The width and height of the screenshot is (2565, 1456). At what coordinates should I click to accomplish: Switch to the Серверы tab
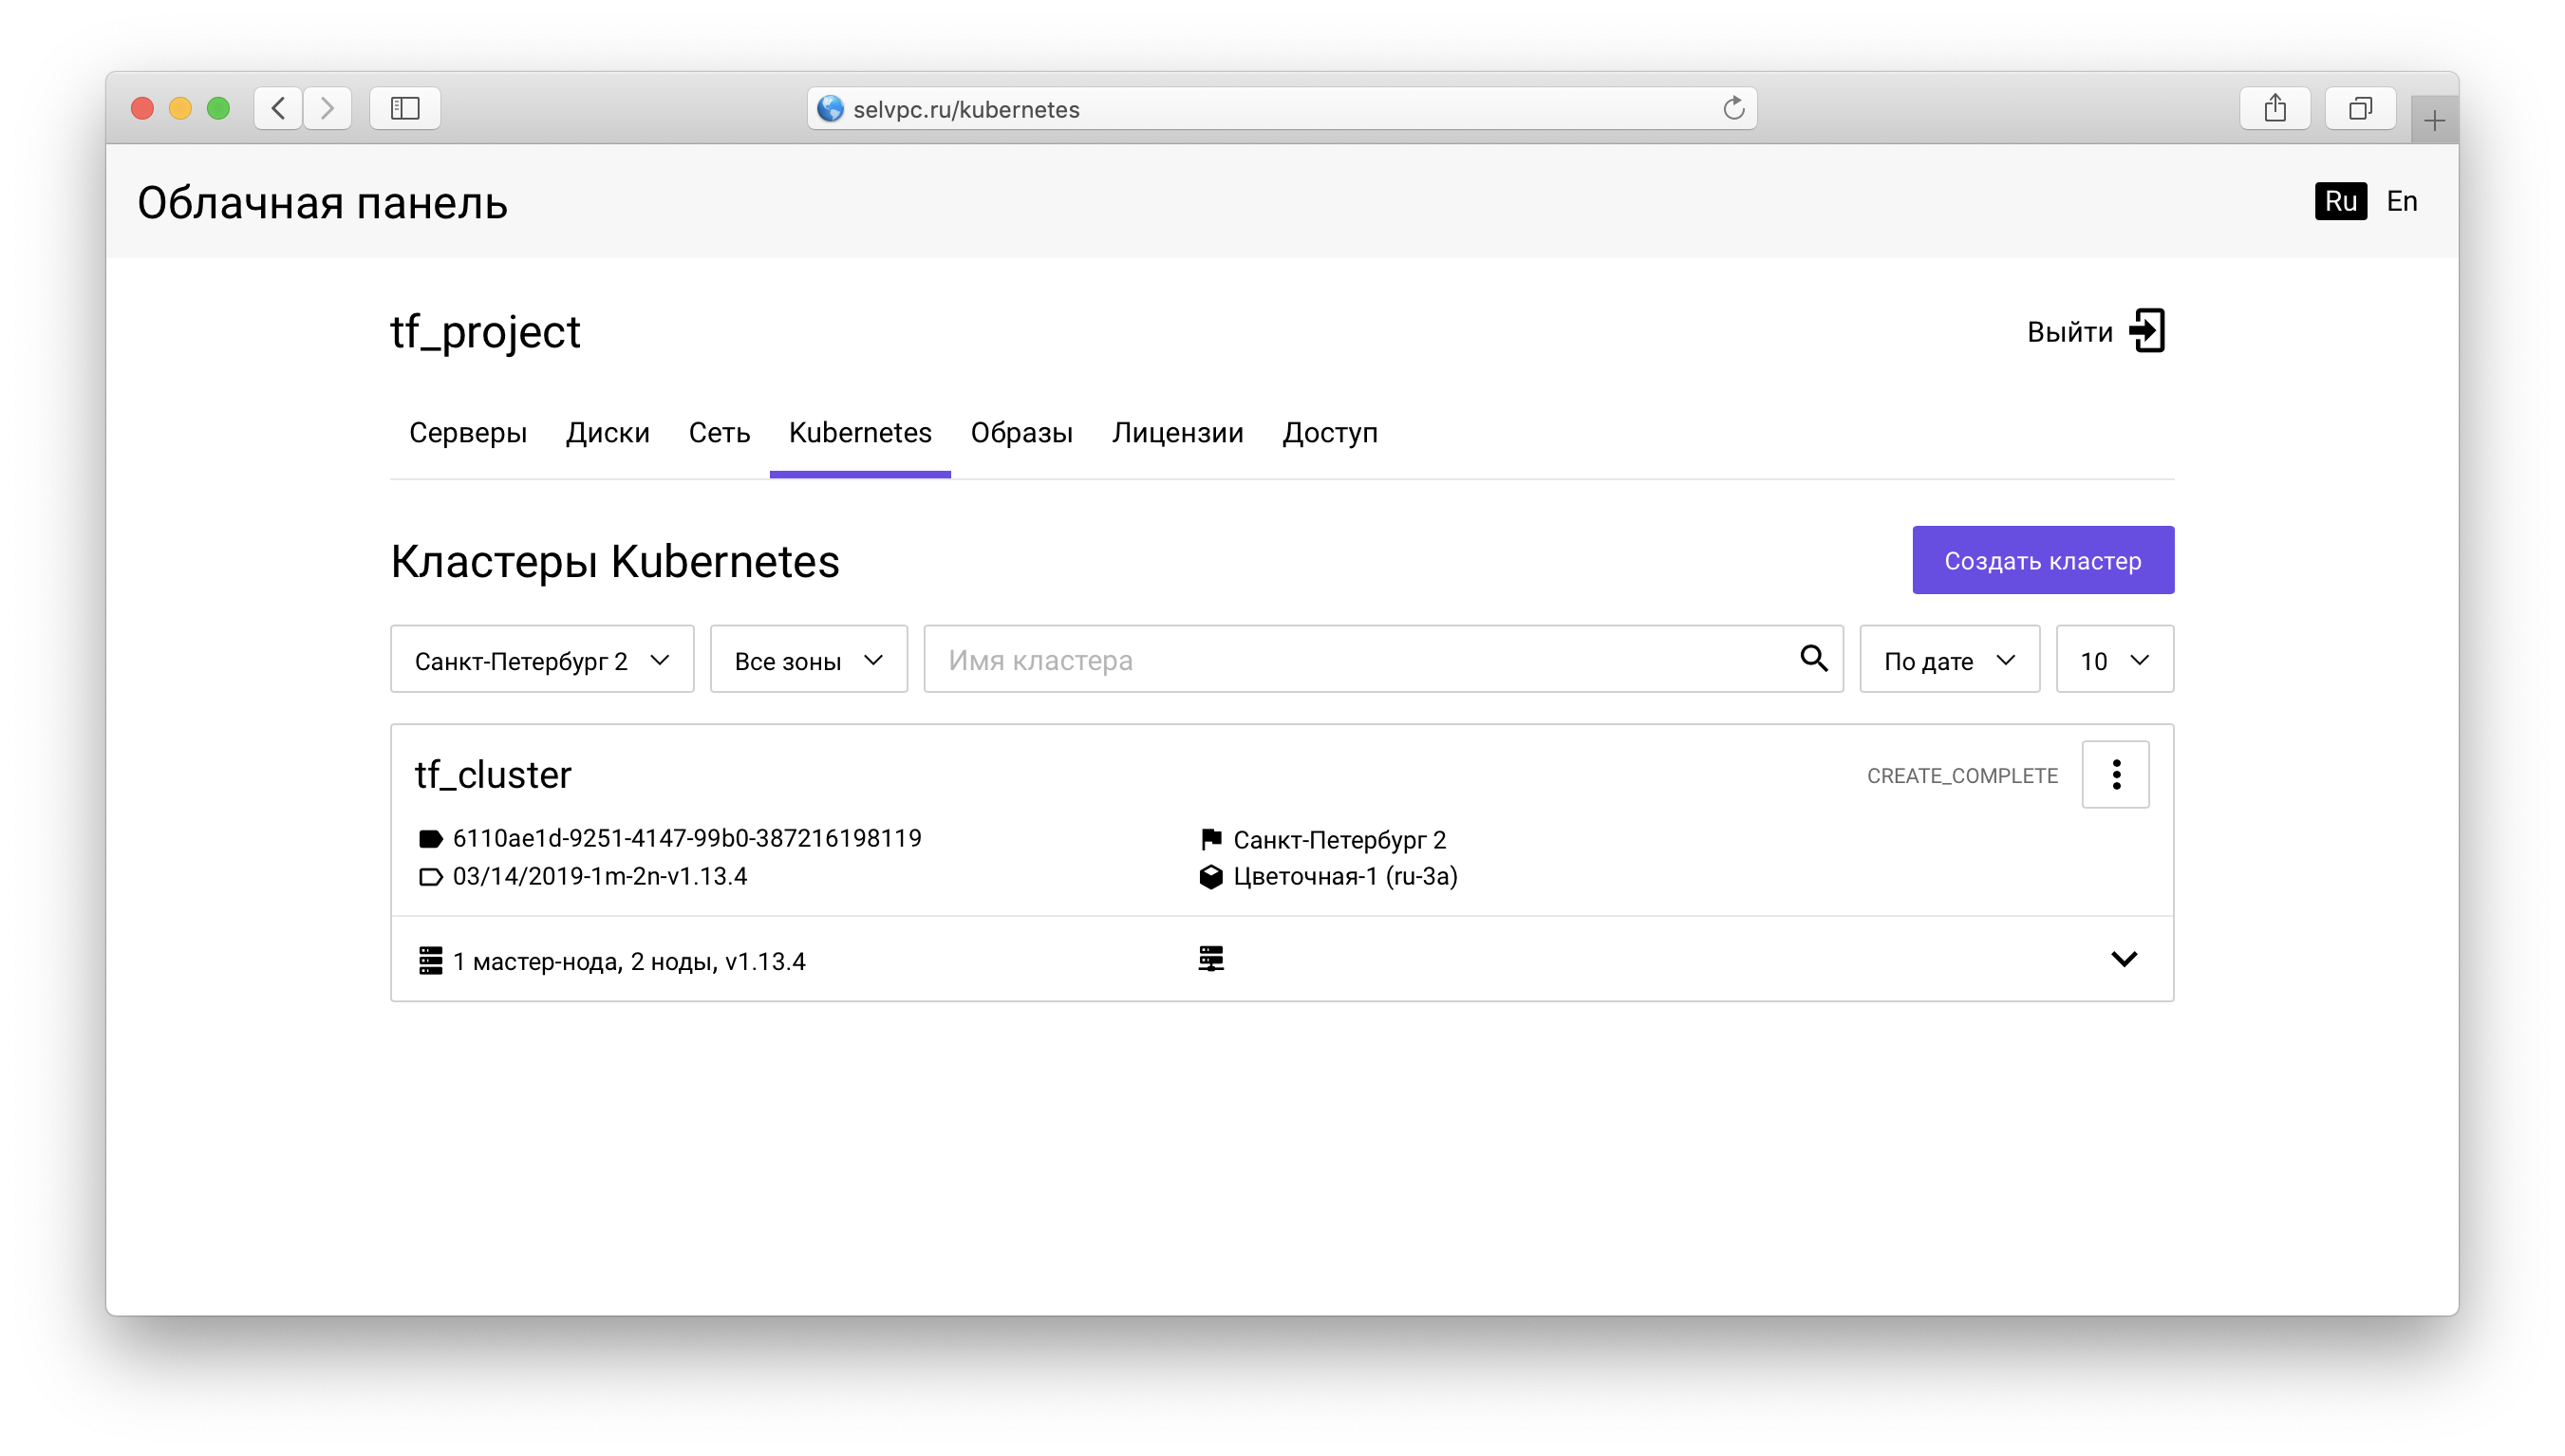click(x=467, y=433)
